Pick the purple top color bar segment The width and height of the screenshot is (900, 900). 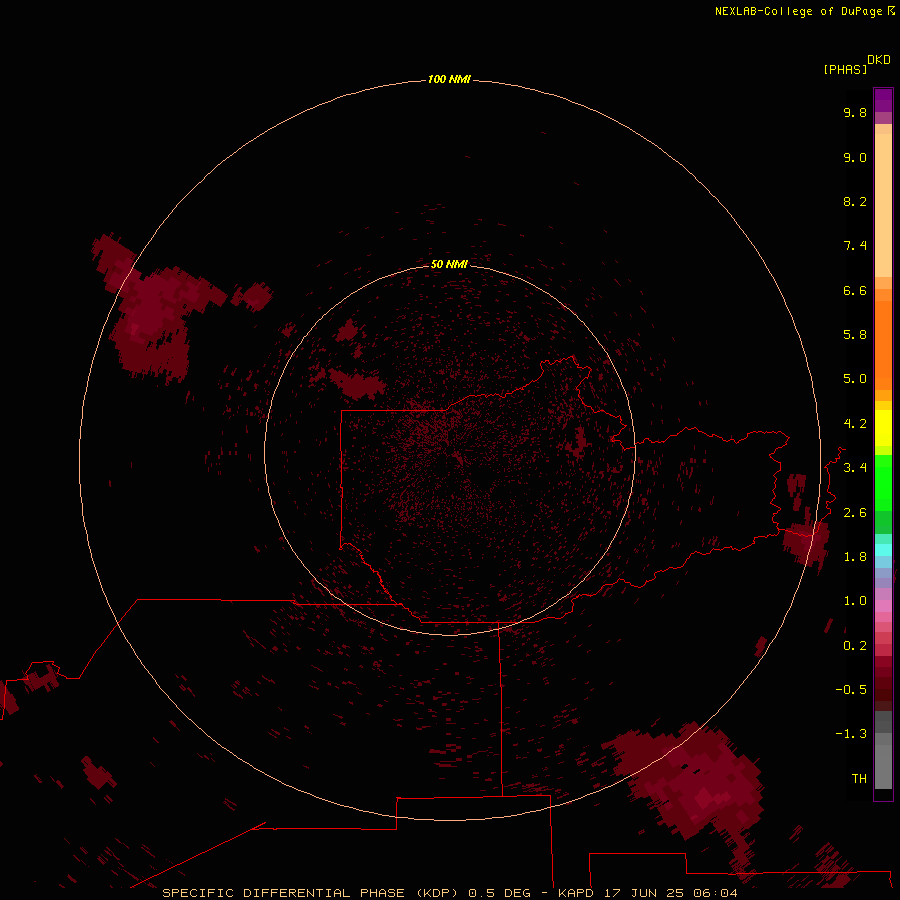[883, 100]
